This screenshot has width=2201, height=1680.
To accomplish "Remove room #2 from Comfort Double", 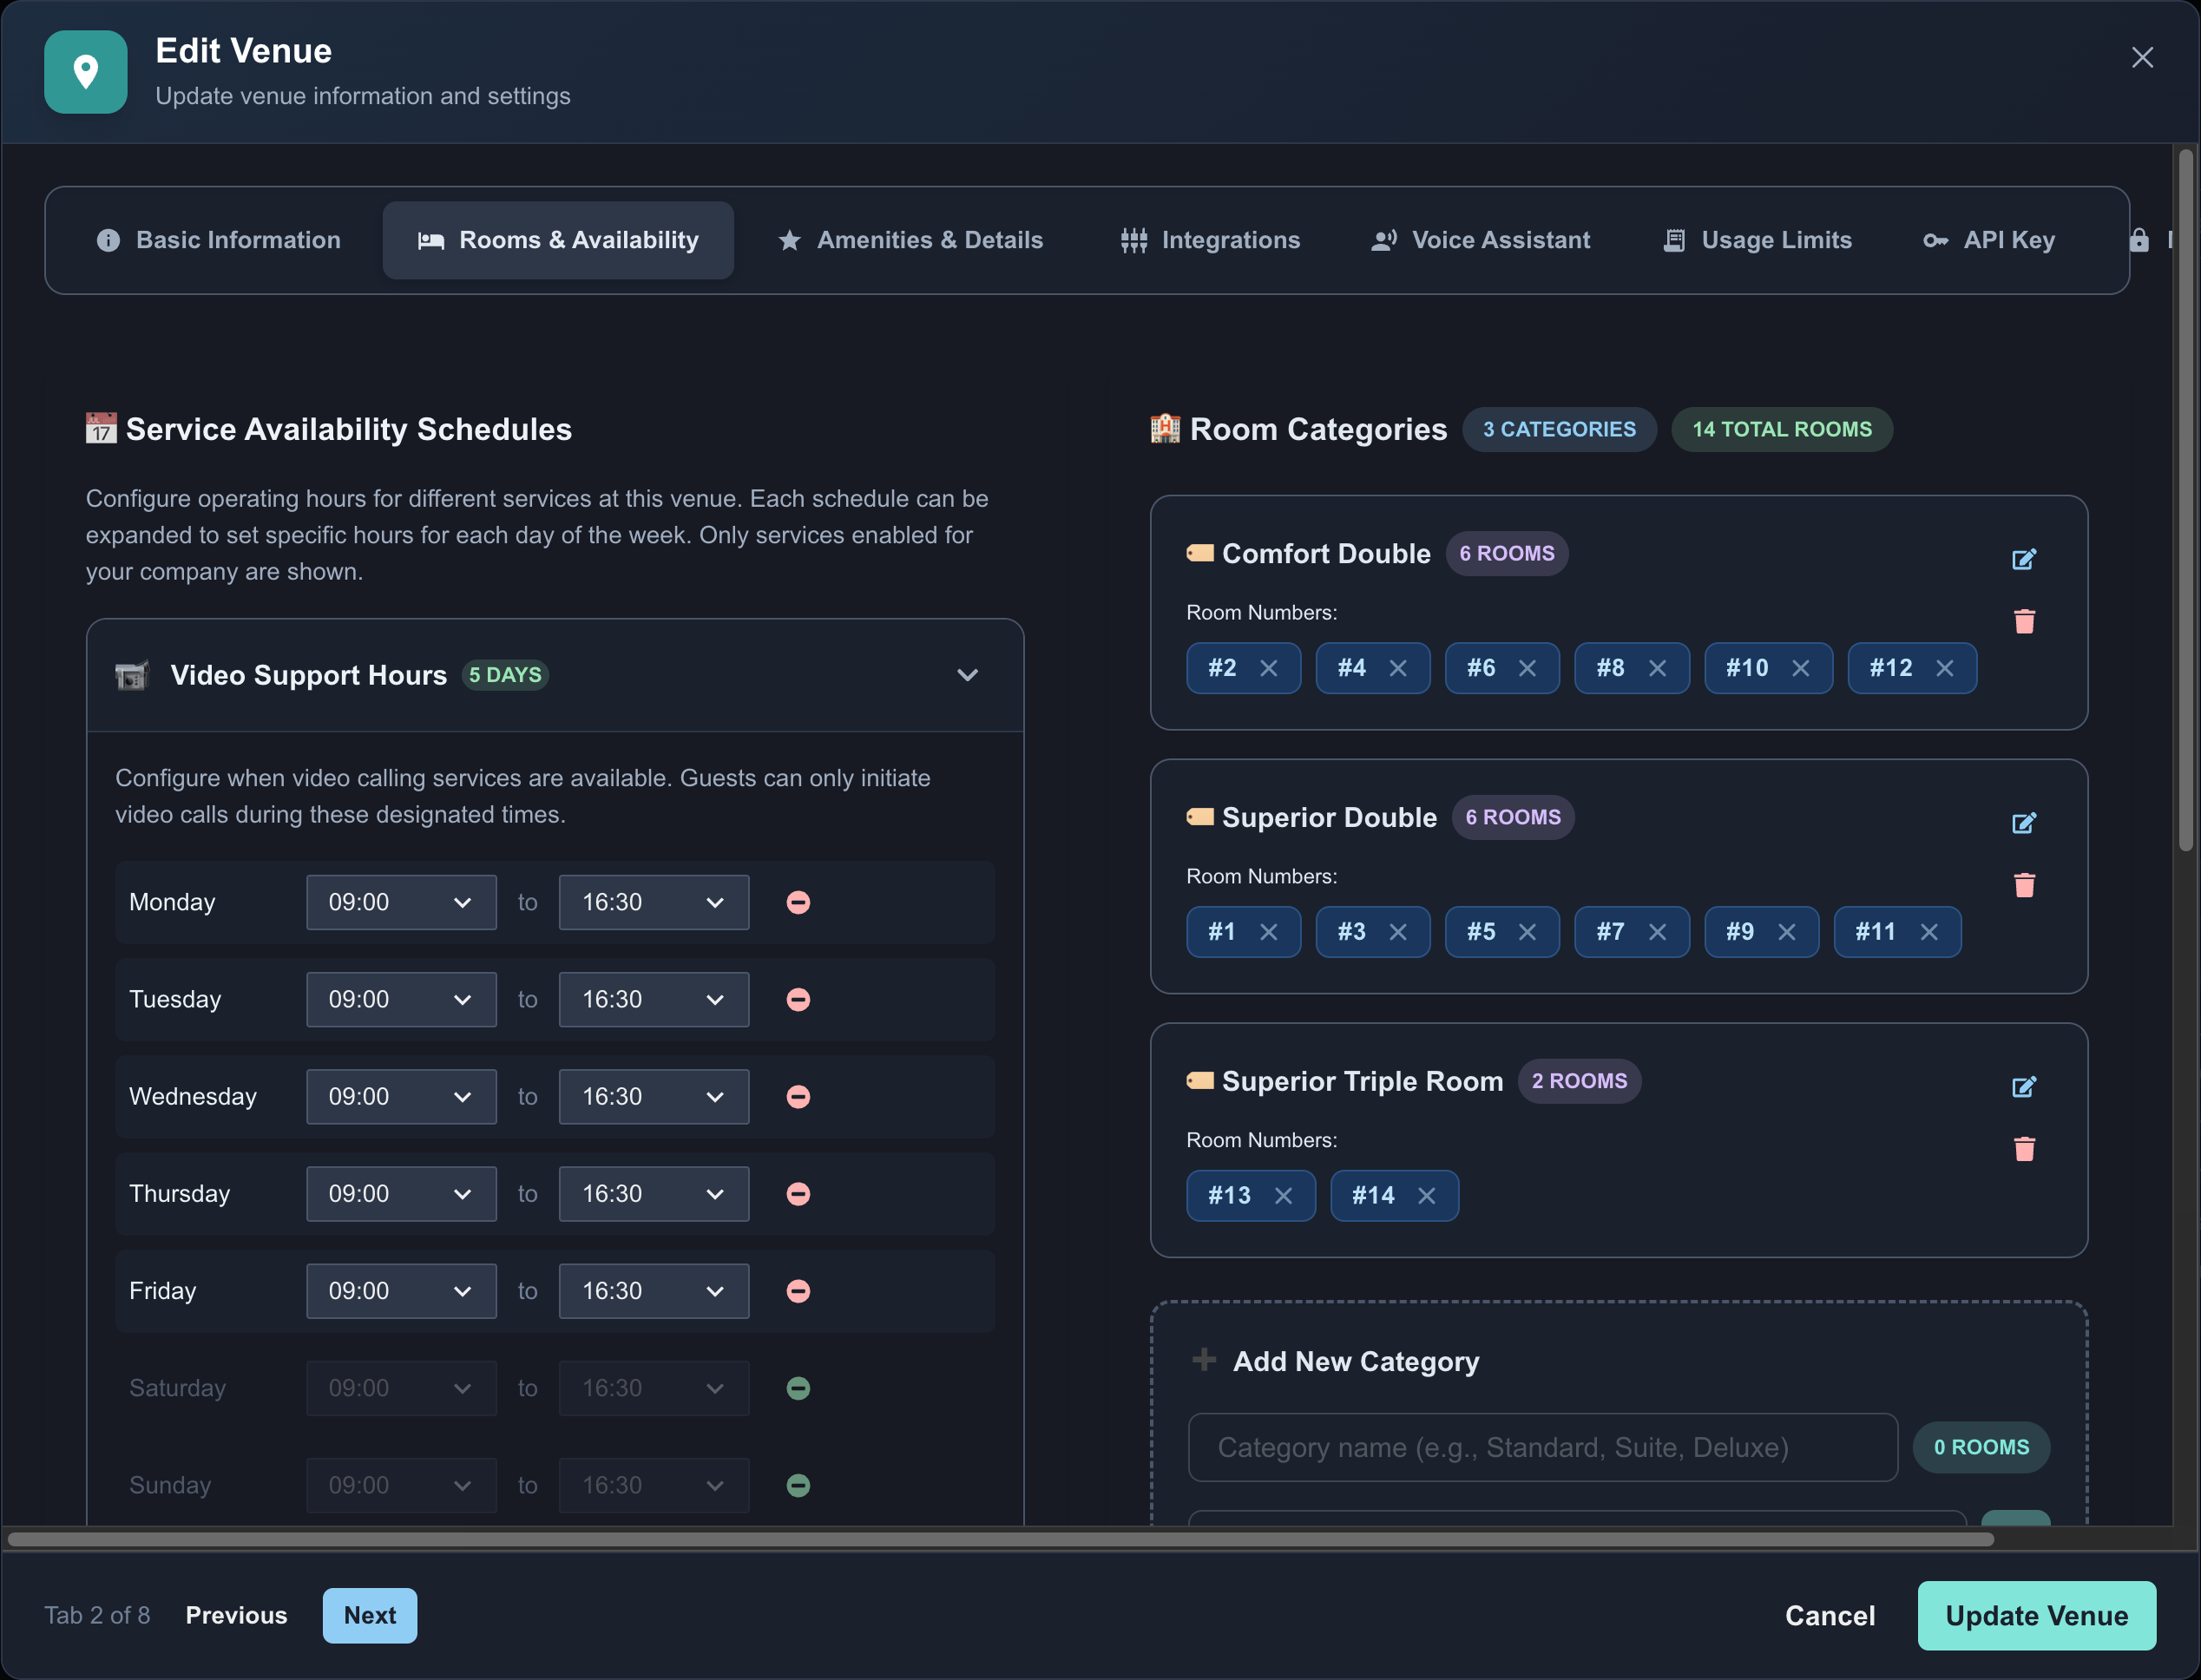I will point(1268,668).
